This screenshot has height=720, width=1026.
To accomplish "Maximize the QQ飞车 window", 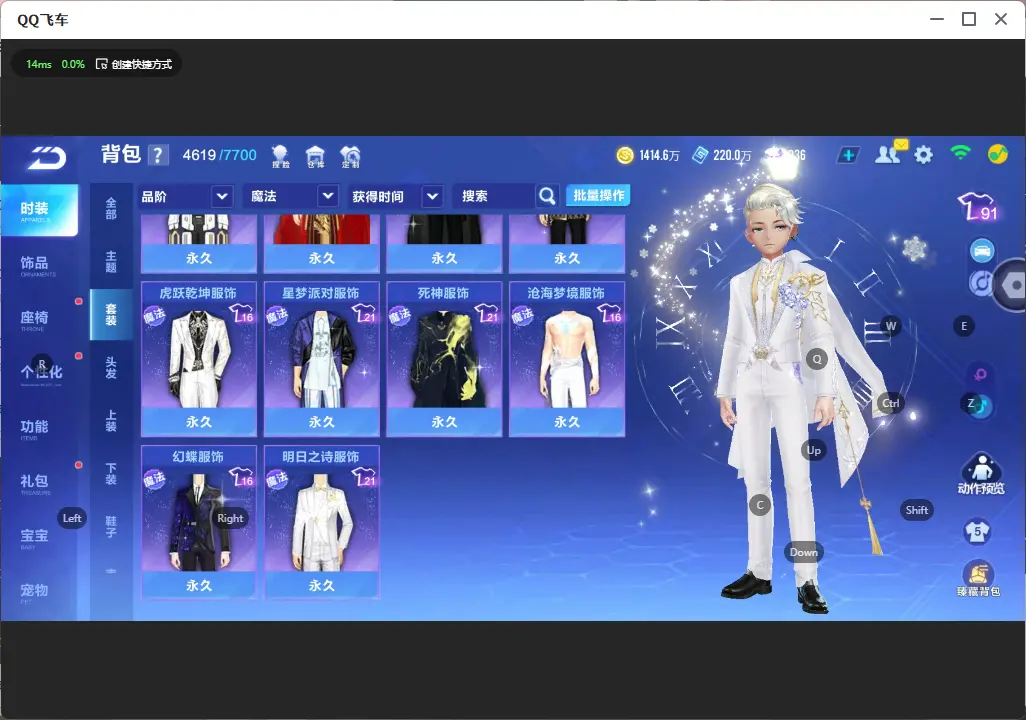I will tap(969, 19).
